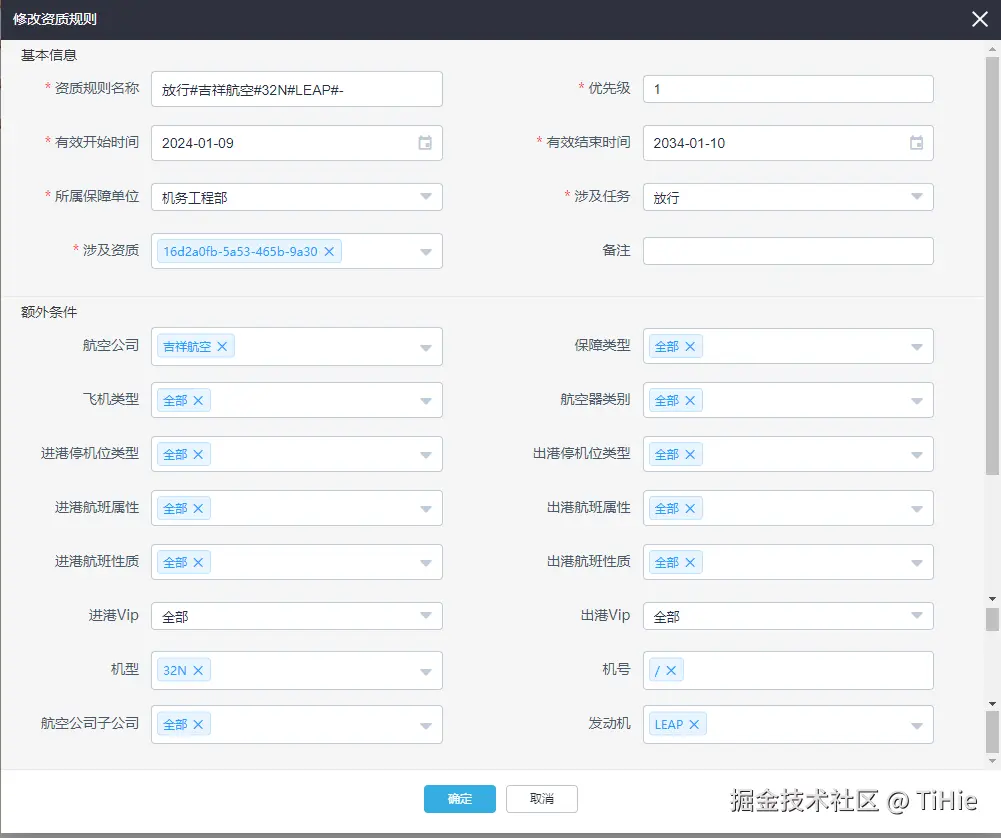Click the 2024-01-09 start date field
This screenshot has width=1001, height=838.
[x=297, y=143]
